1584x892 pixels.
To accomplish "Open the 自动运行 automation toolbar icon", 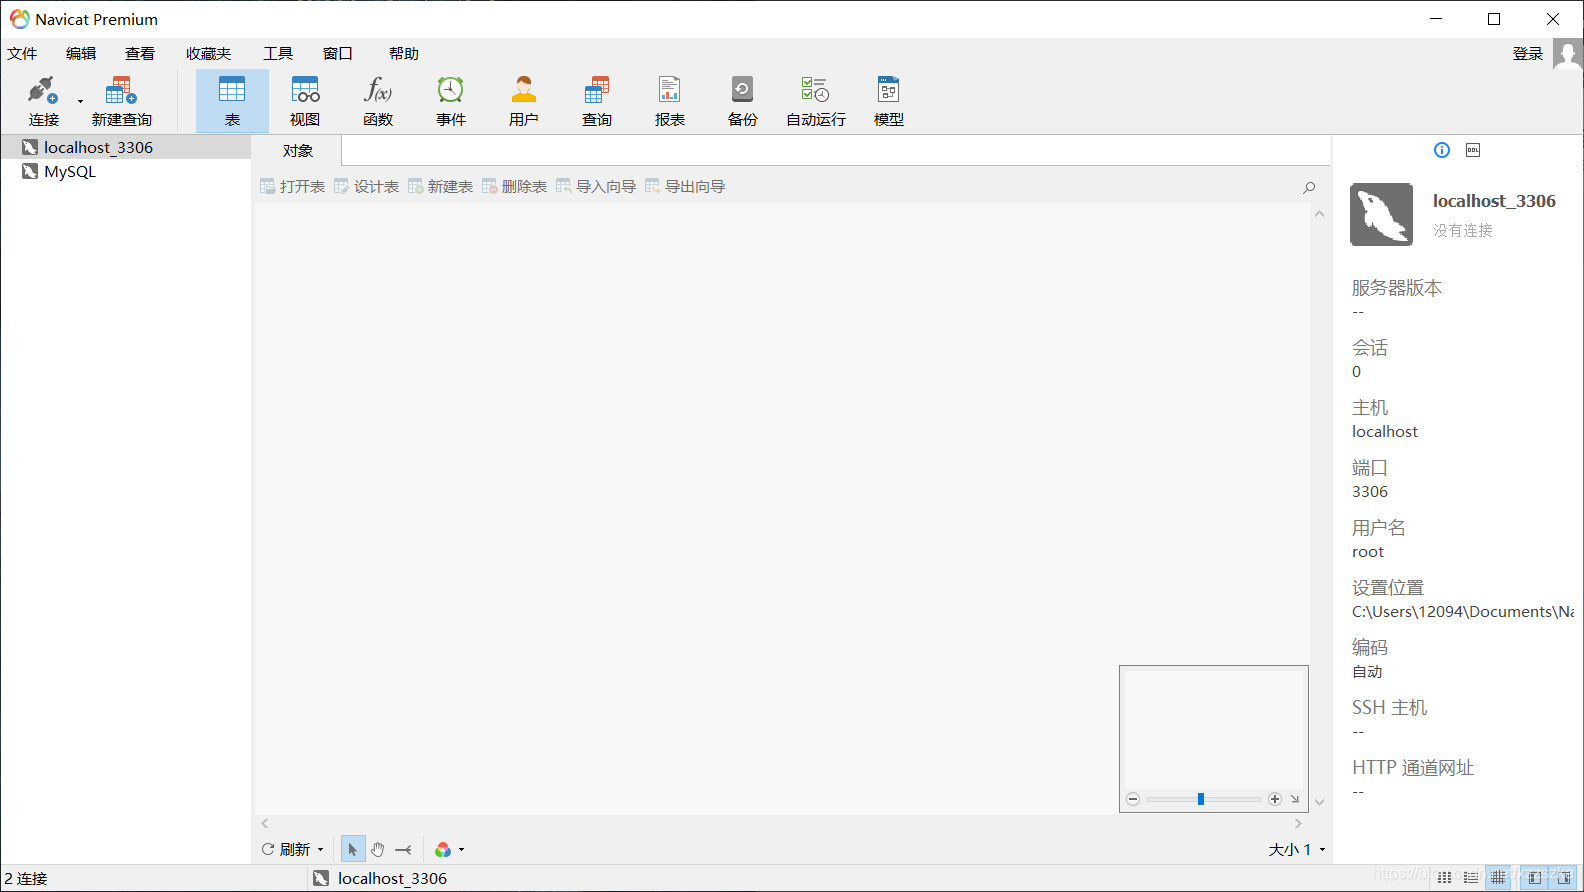I will click(x=816, y=101).
